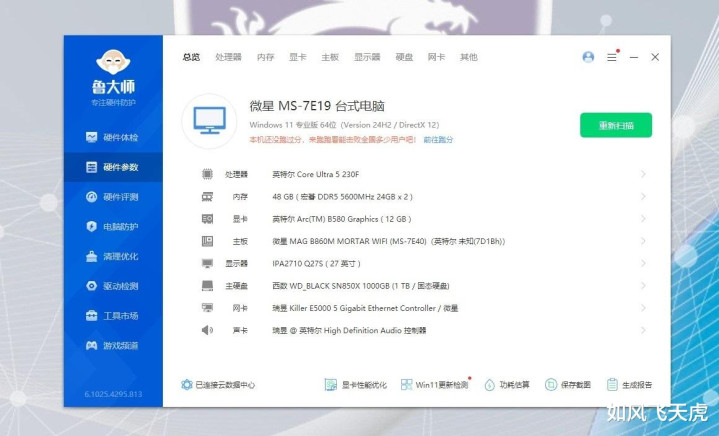Switch to the 内存 tab

(x=265, y=57)
